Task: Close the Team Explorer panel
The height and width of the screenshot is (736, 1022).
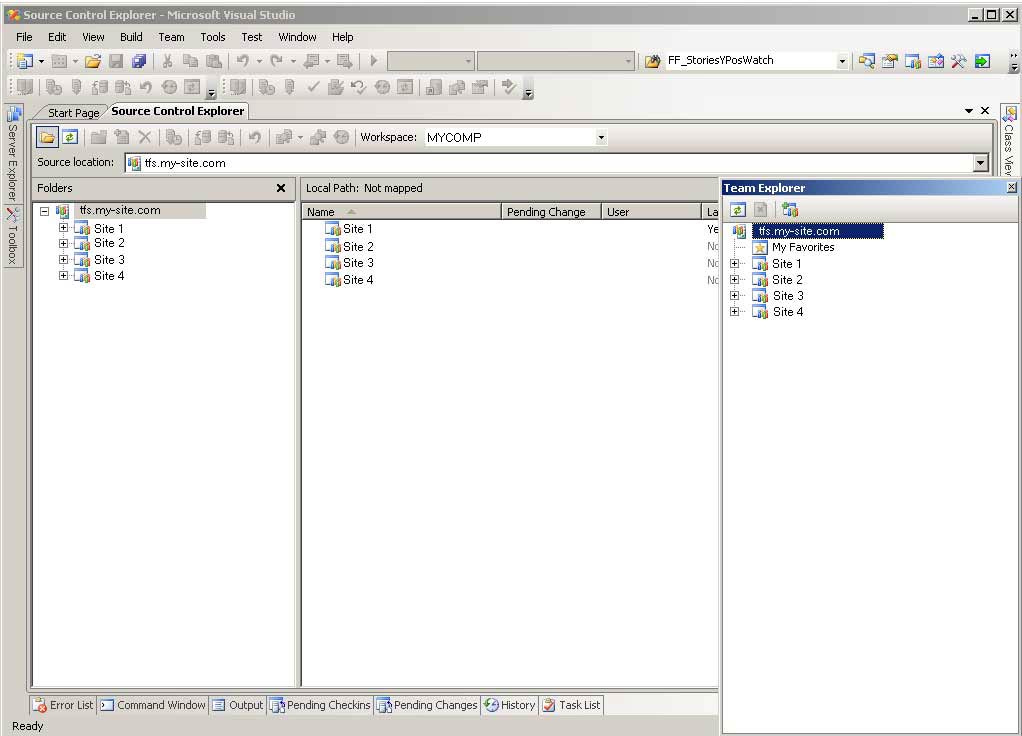Action: [x=1012, y=187]
